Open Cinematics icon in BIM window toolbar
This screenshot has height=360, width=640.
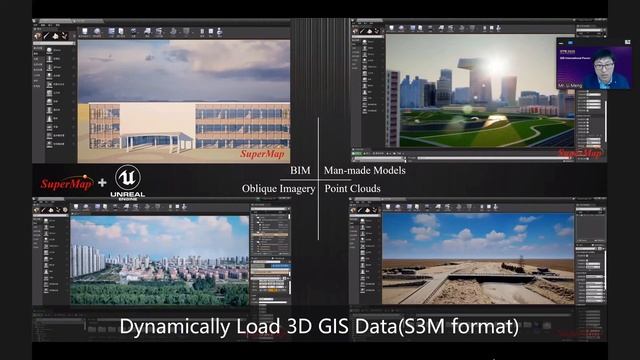click(x=160, y=31)
